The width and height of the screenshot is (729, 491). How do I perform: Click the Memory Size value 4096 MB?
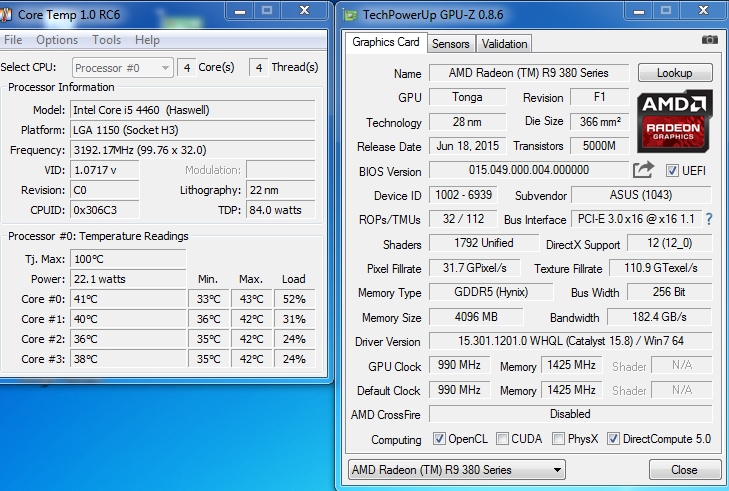(476, 317)
